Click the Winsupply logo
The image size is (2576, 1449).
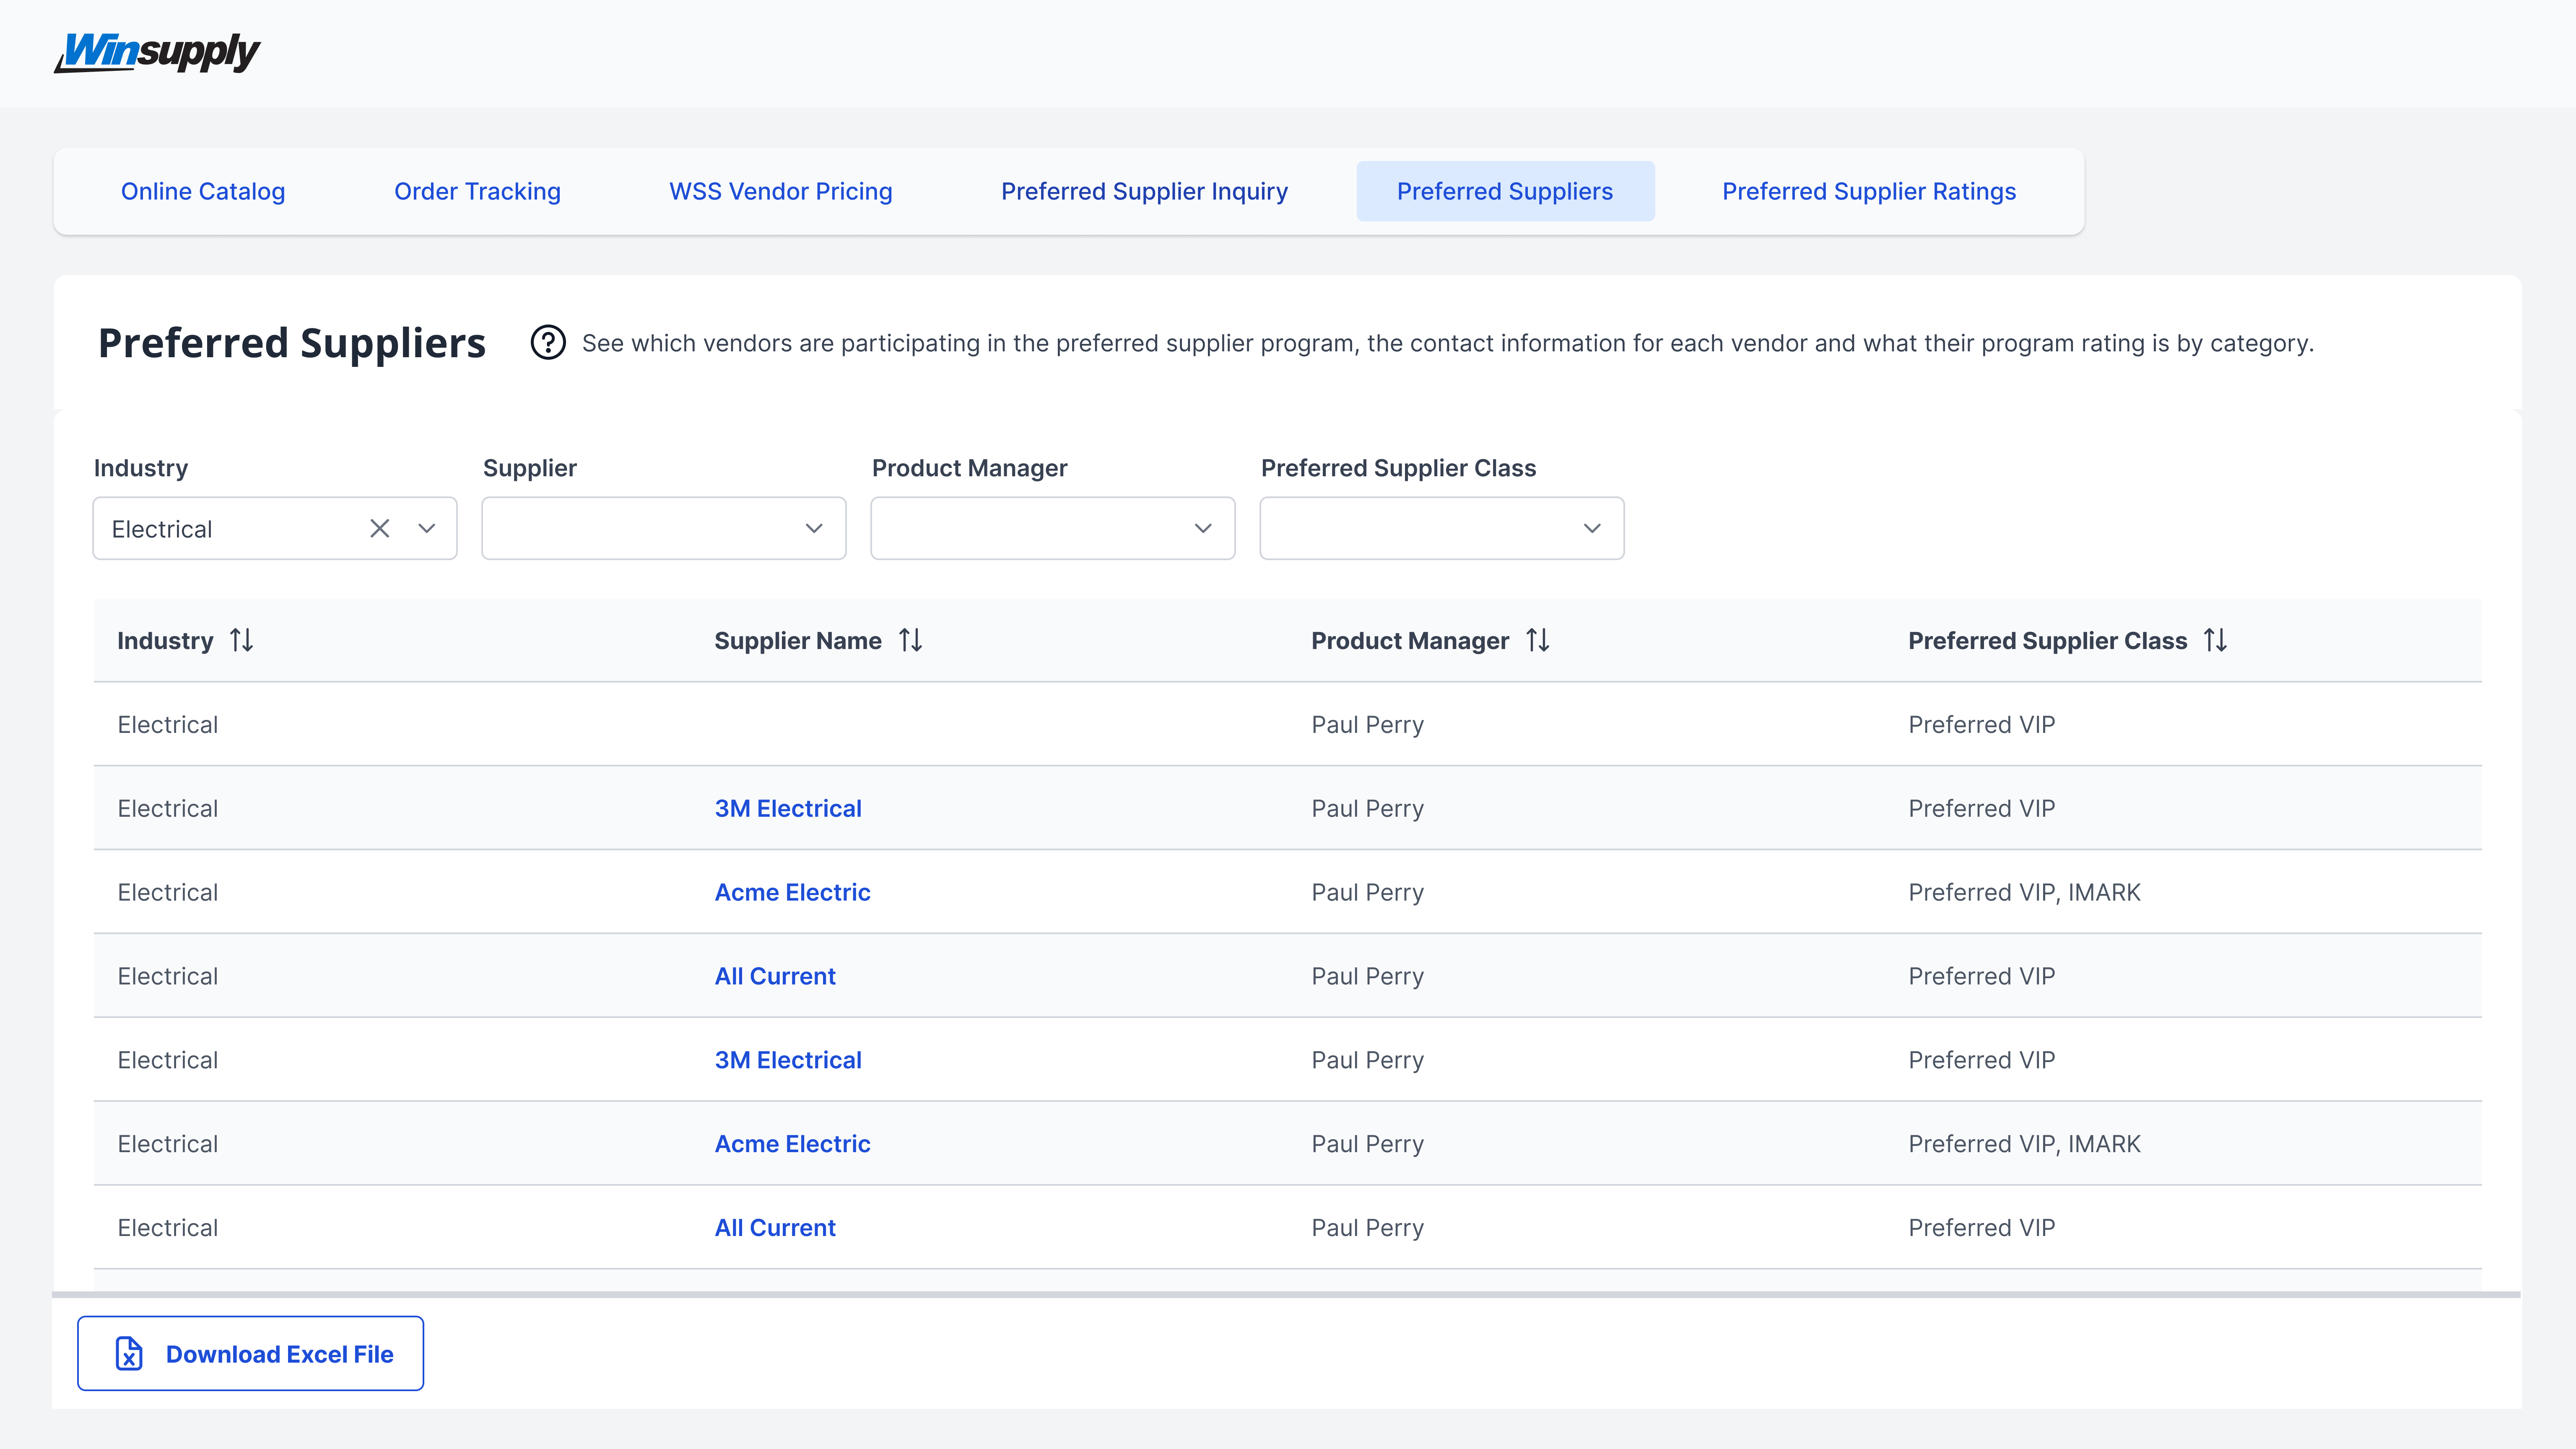click(157, 52)
